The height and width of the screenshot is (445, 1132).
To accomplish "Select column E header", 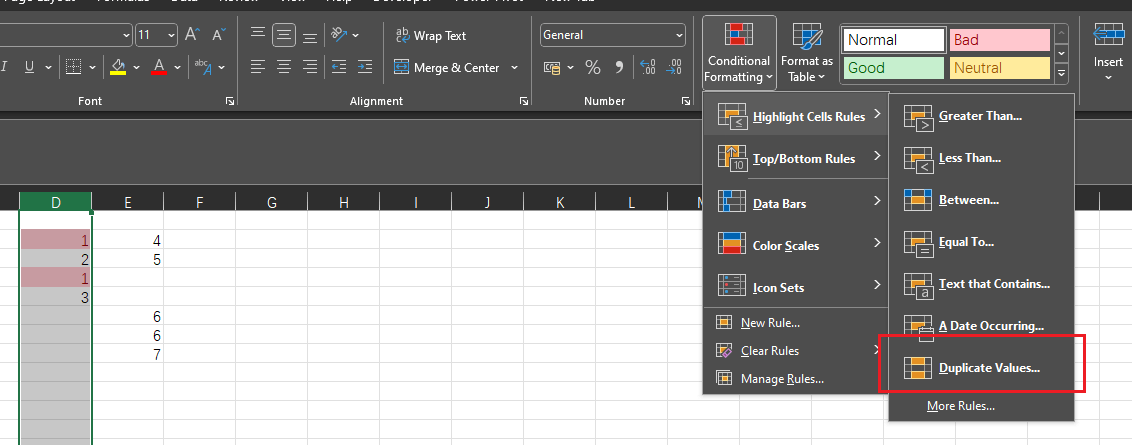I will [x=128, y=202].
